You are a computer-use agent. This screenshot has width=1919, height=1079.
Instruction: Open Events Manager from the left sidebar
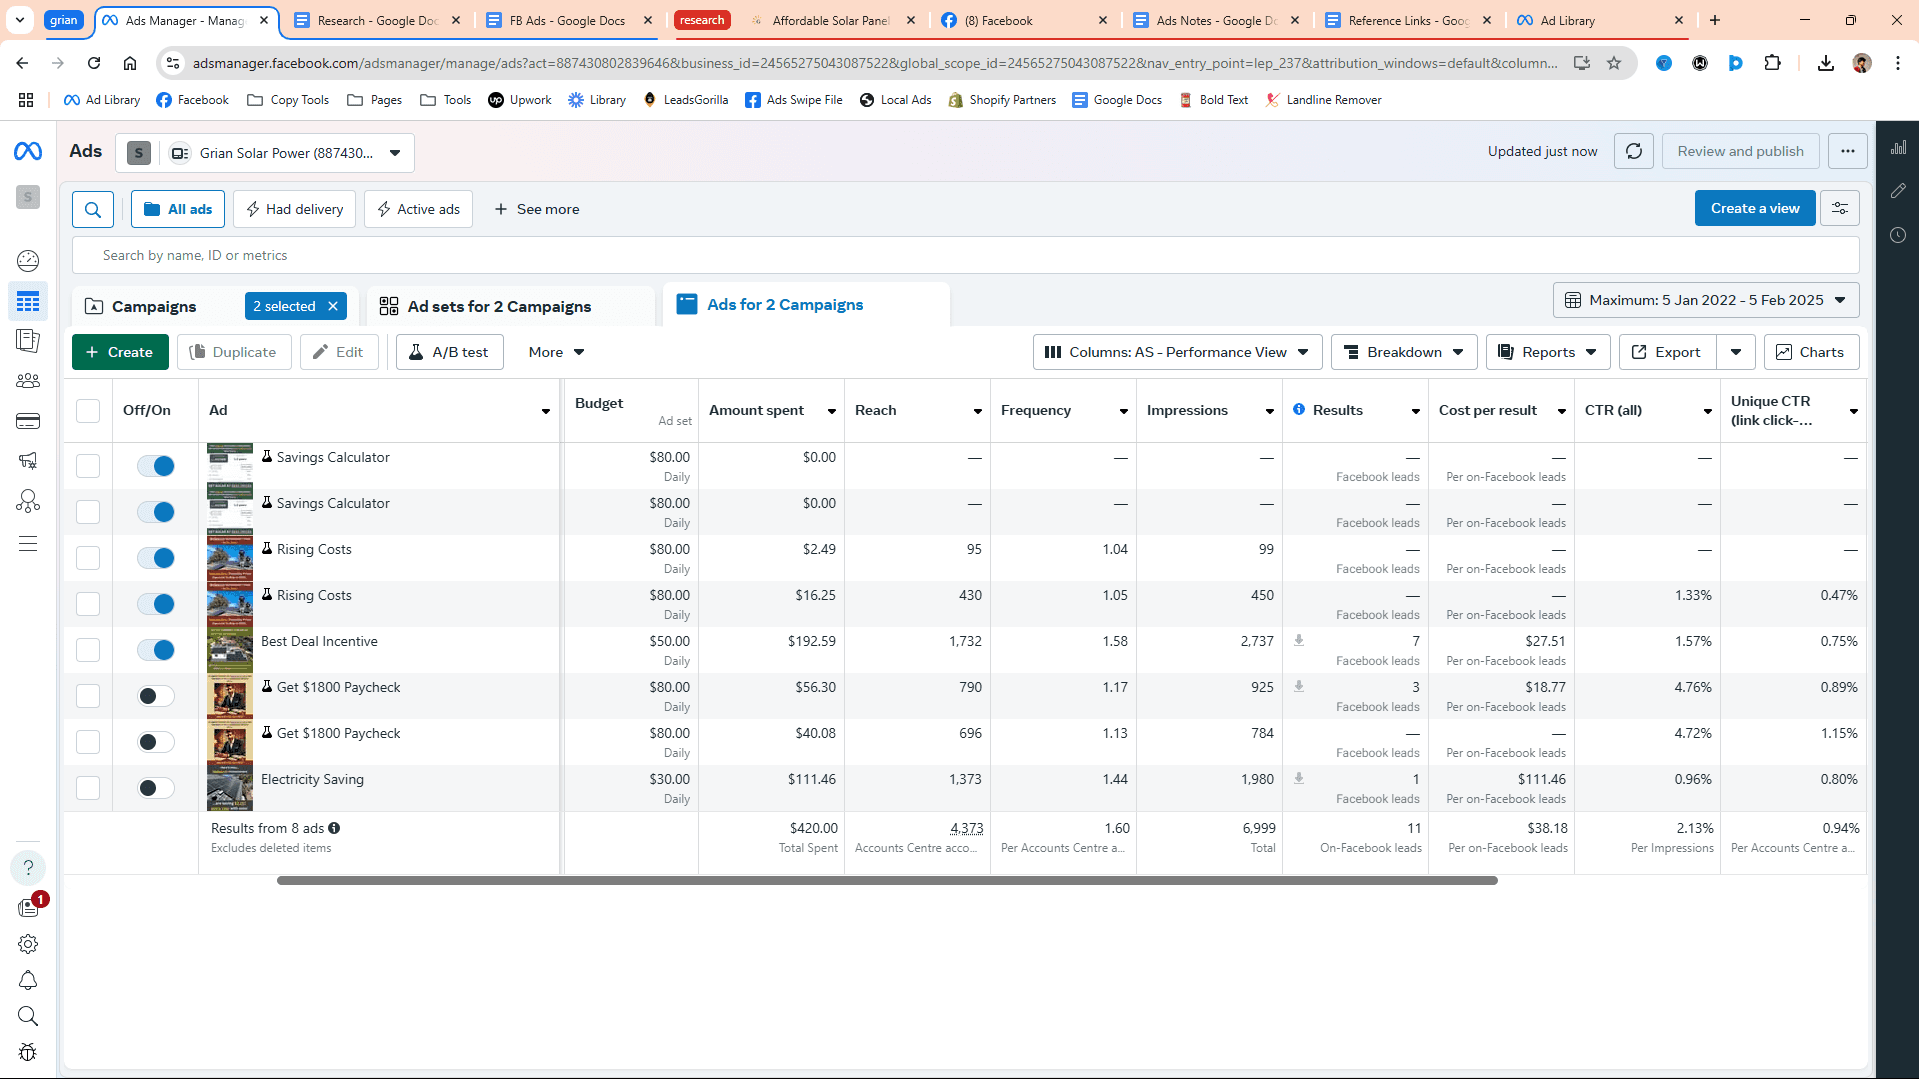tap(28, 501)
